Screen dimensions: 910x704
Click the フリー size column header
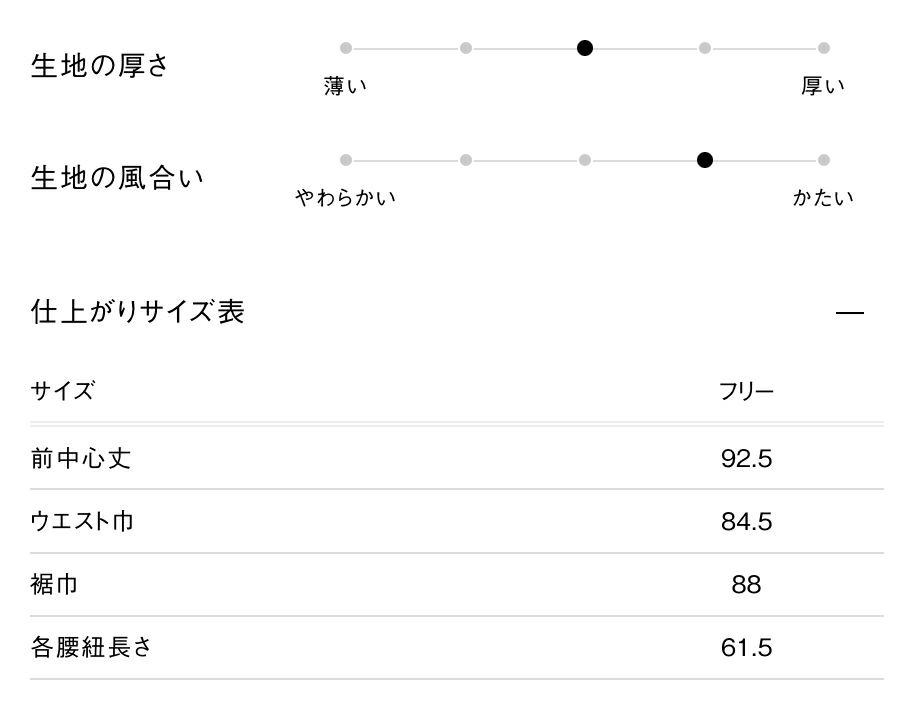click(x=746, y=391)
